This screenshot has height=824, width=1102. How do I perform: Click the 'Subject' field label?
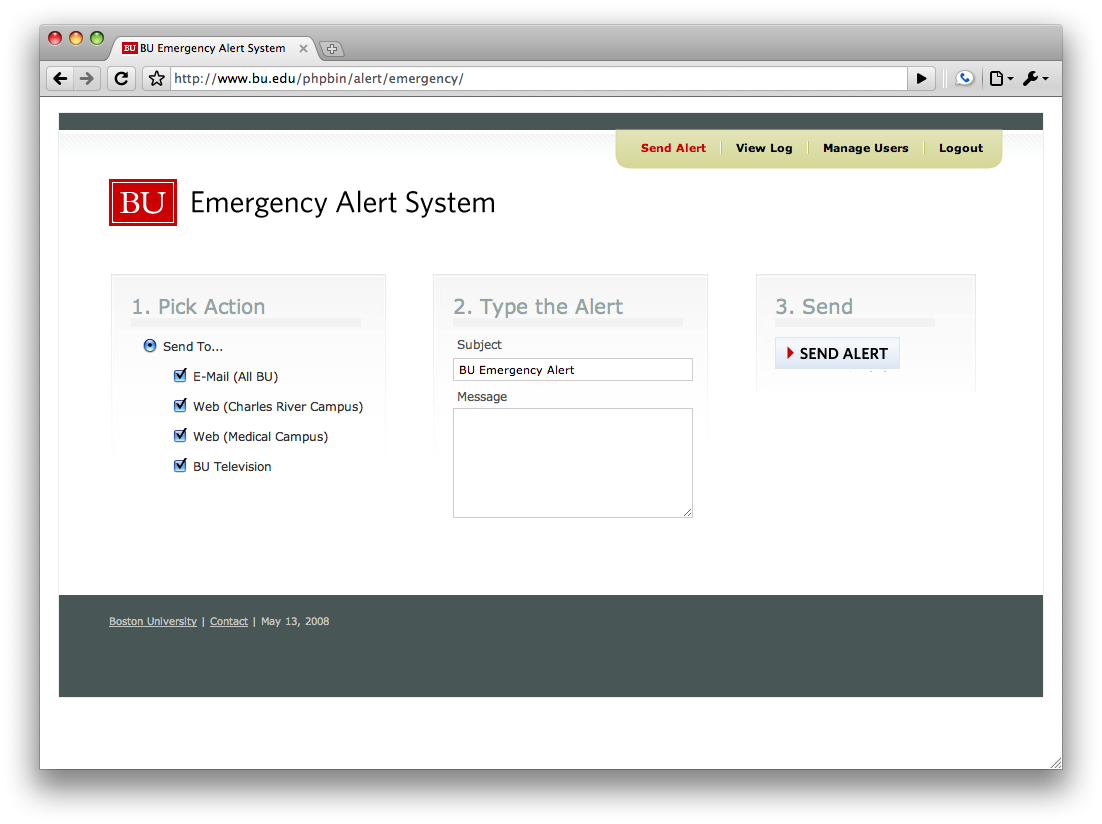(x=479, y=345)
